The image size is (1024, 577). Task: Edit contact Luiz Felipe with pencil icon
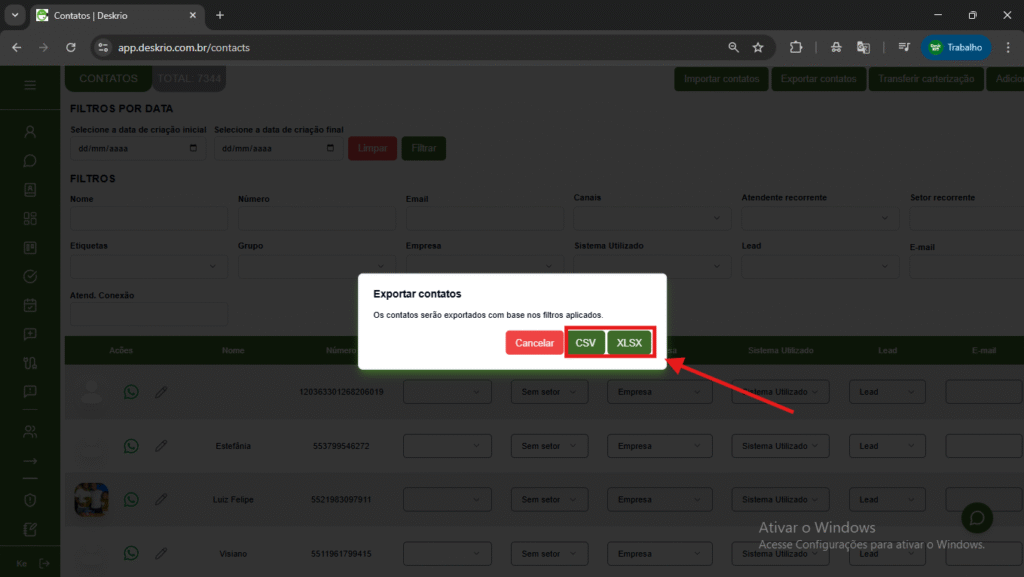click(161, 499)
